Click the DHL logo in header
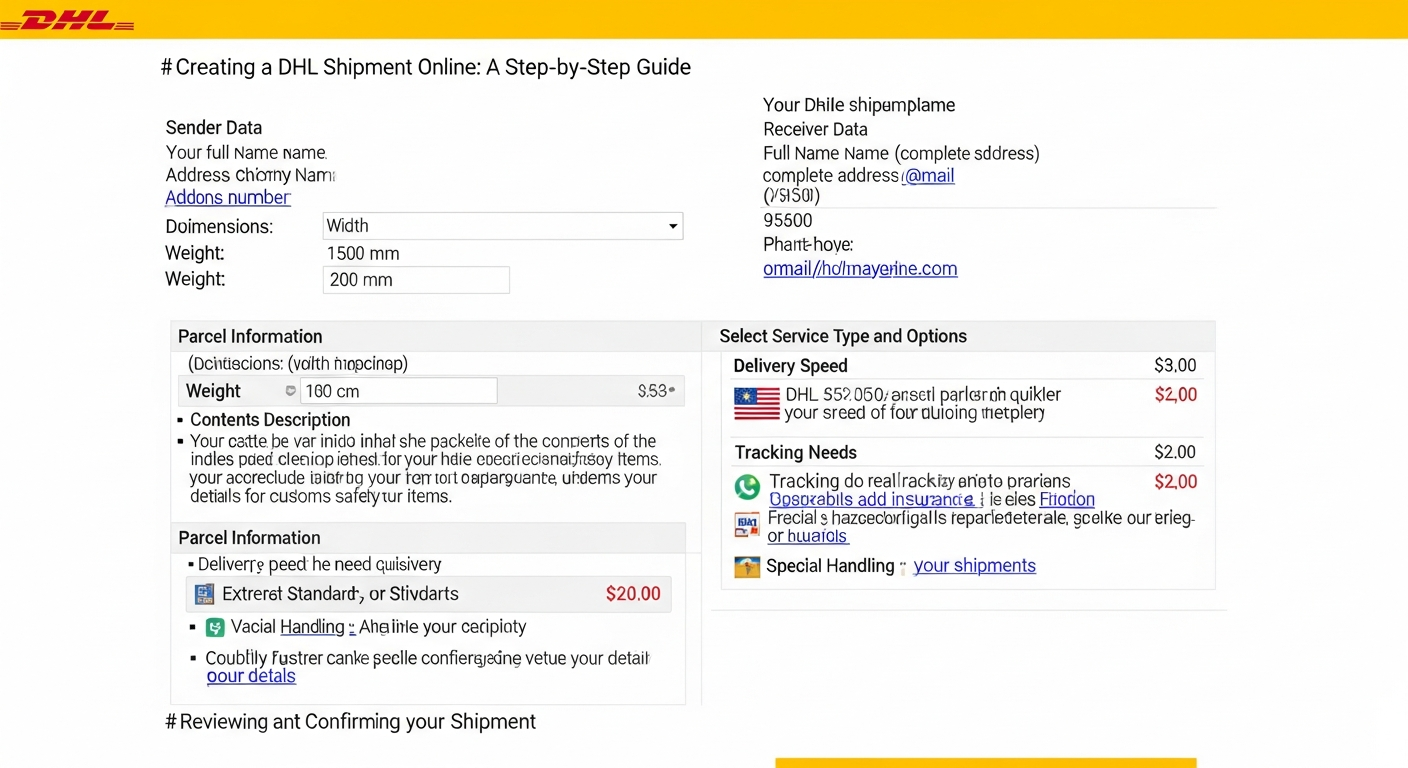 (x=67, y=21)
